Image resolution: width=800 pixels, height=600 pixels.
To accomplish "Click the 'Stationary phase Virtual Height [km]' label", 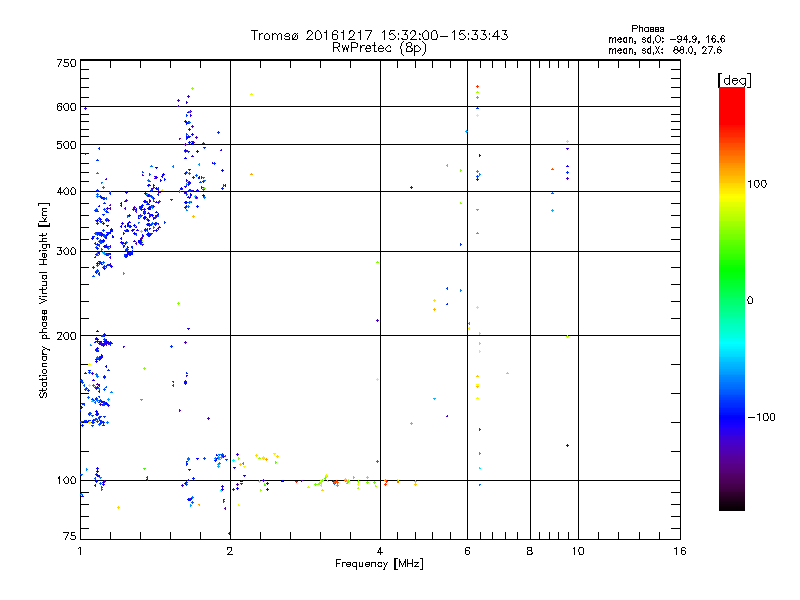I will (x=44, y=300).
